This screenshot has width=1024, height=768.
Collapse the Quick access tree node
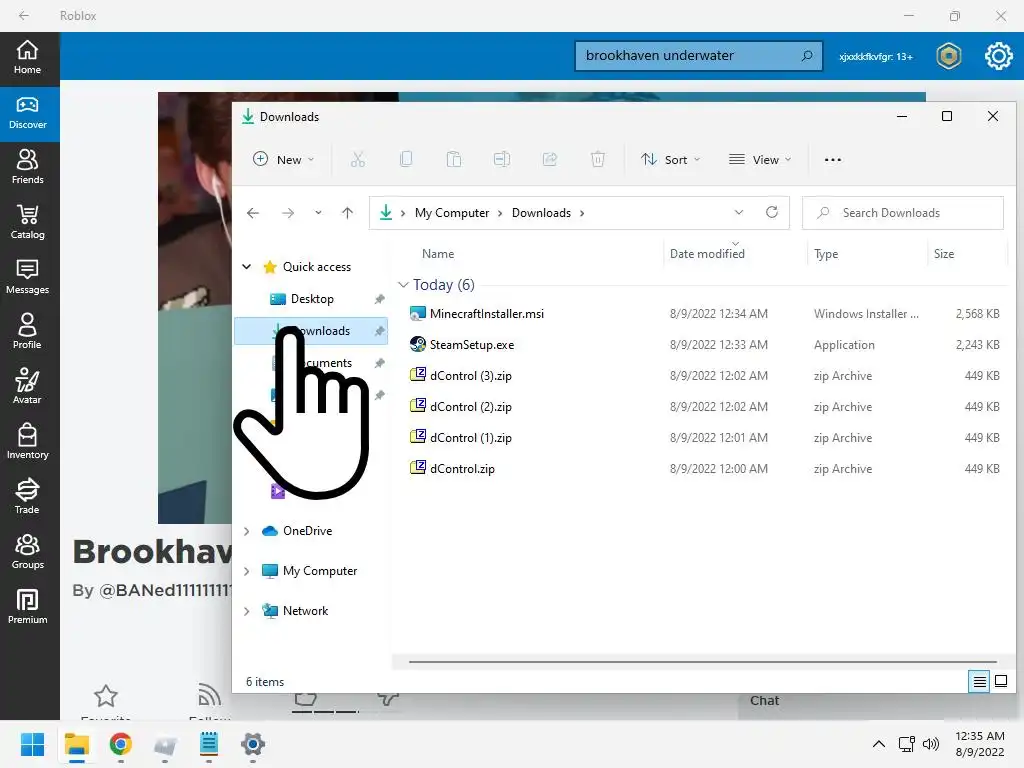coord(247,266)
